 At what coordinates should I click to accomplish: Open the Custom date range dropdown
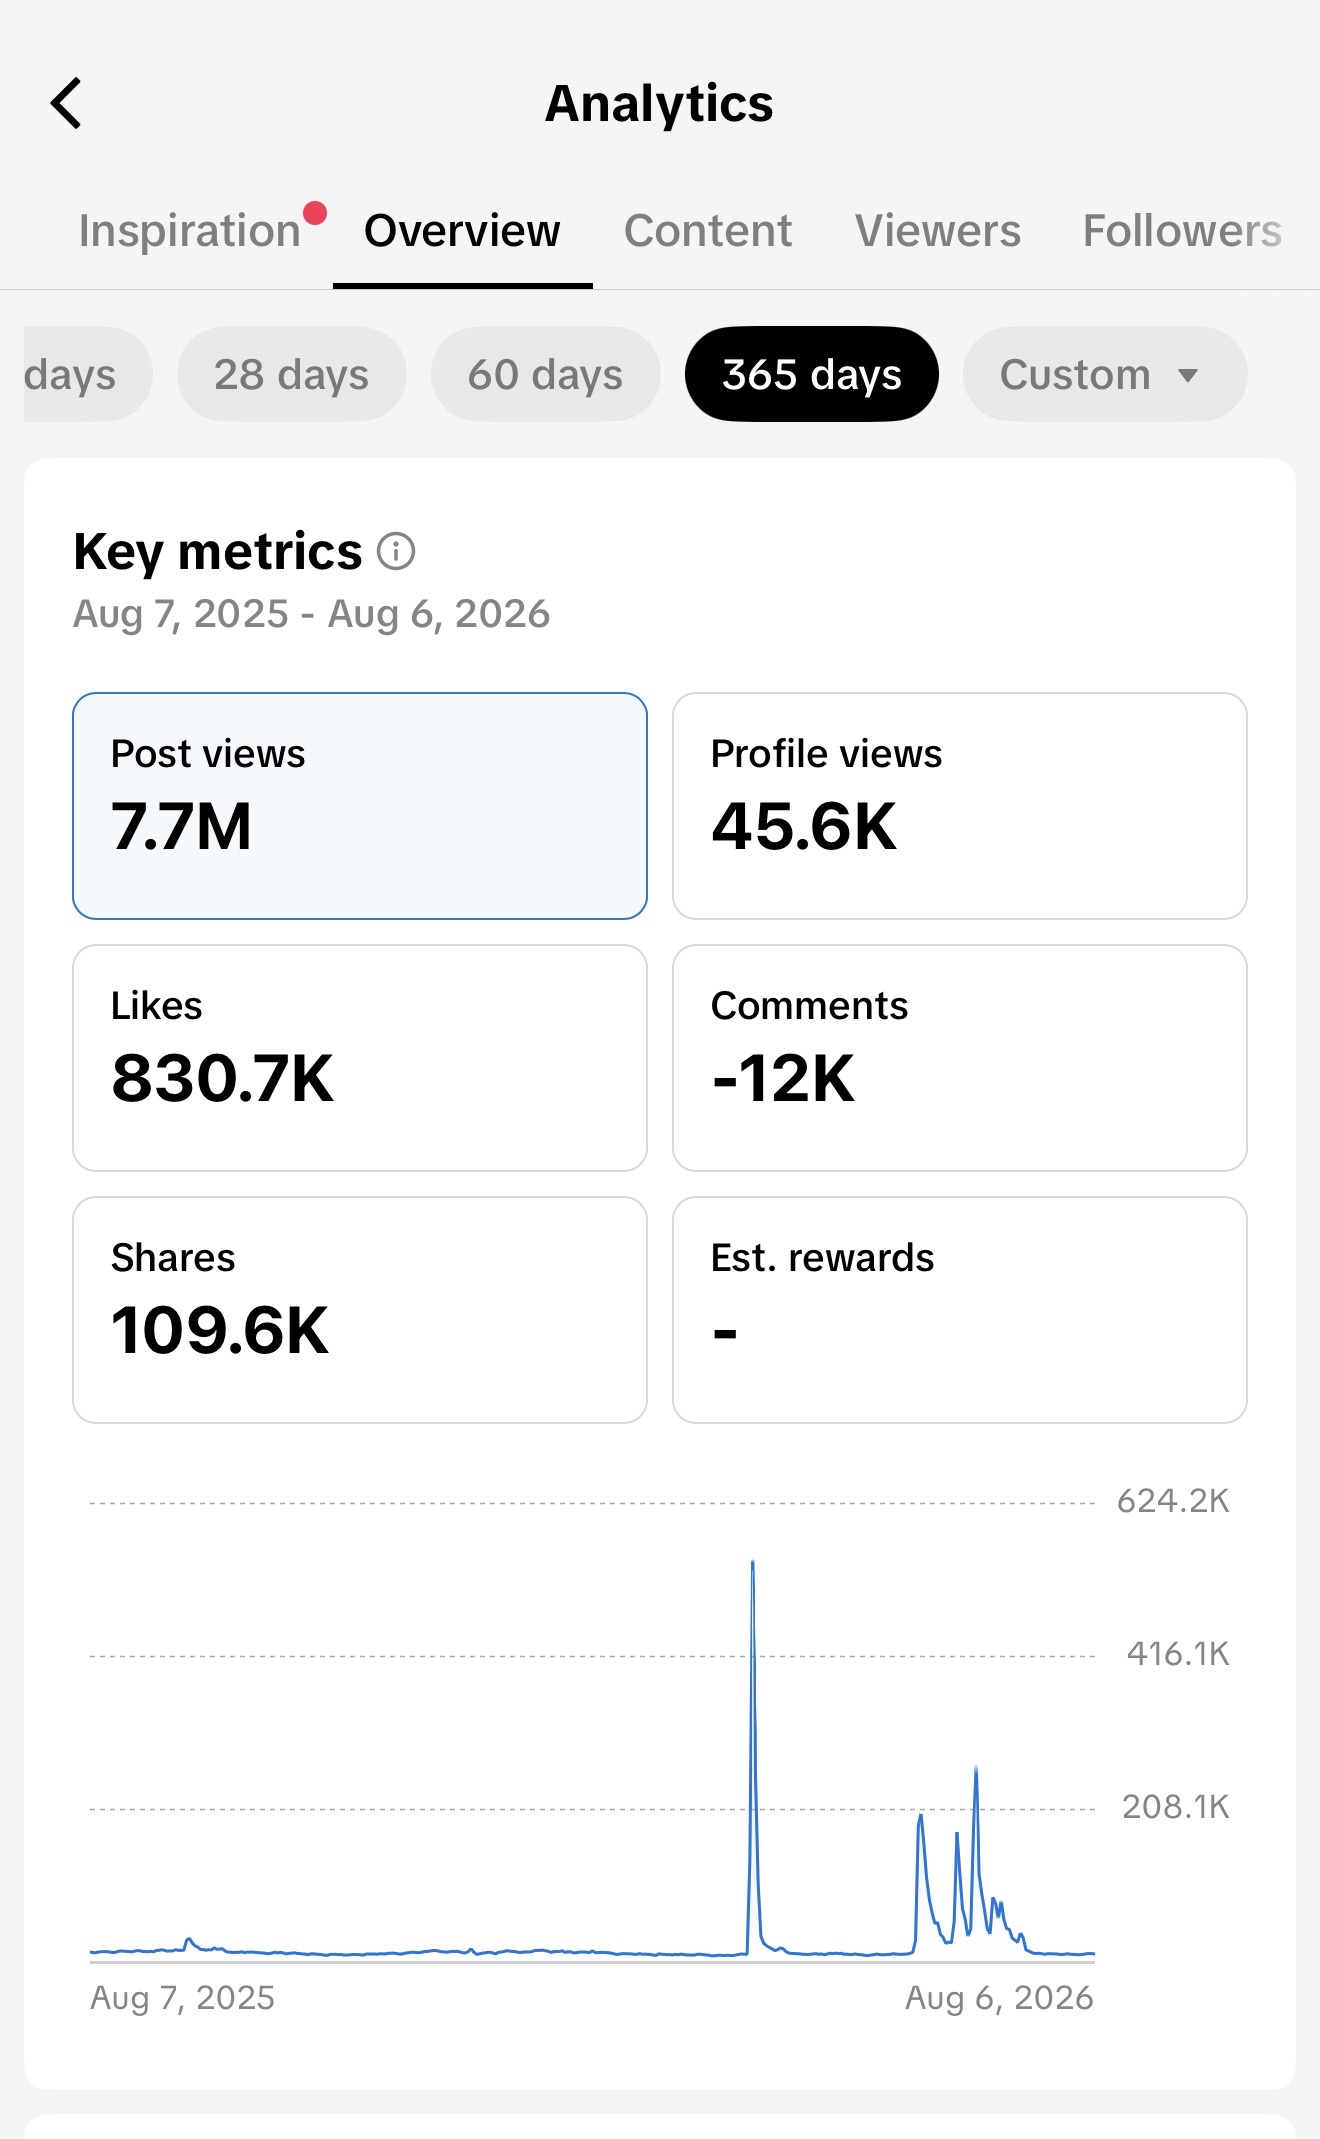[x=1105, y=374]
